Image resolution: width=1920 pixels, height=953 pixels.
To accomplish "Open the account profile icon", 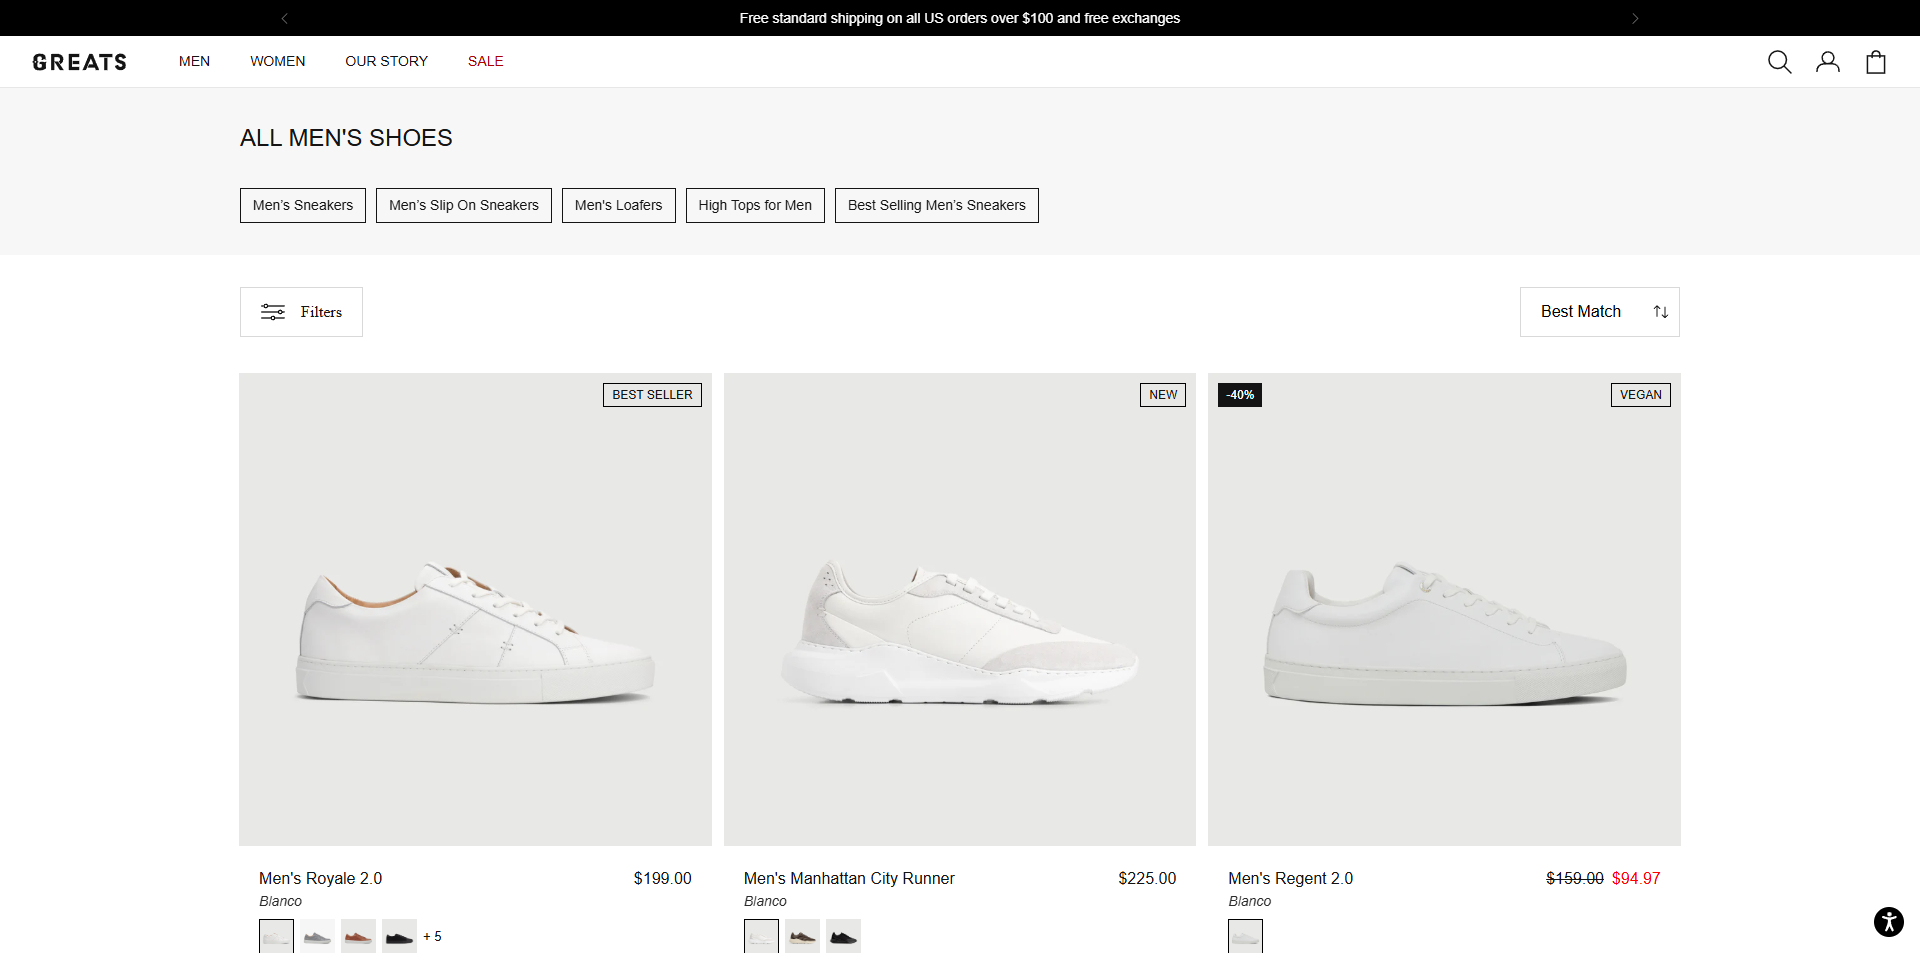I will (1828, 62).
